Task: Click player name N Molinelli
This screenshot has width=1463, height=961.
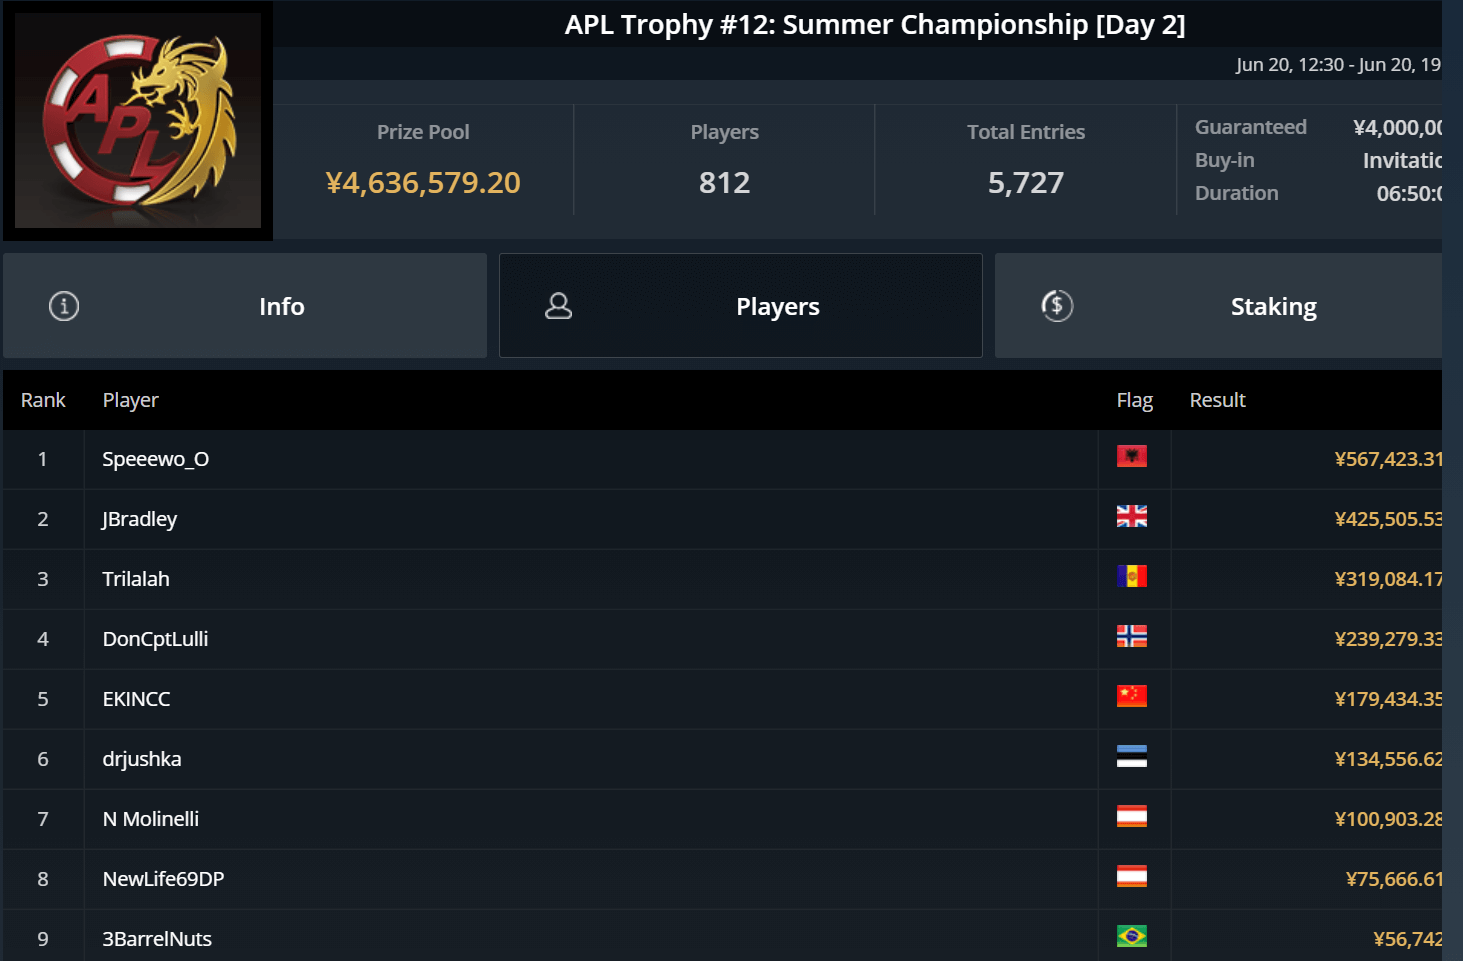Action: 151,819
